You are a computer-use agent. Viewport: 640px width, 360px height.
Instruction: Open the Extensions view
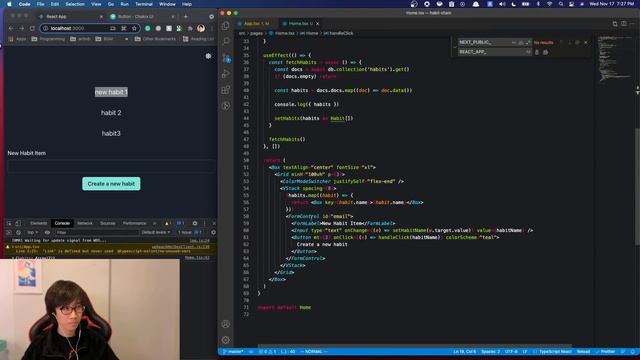point(226,90)
